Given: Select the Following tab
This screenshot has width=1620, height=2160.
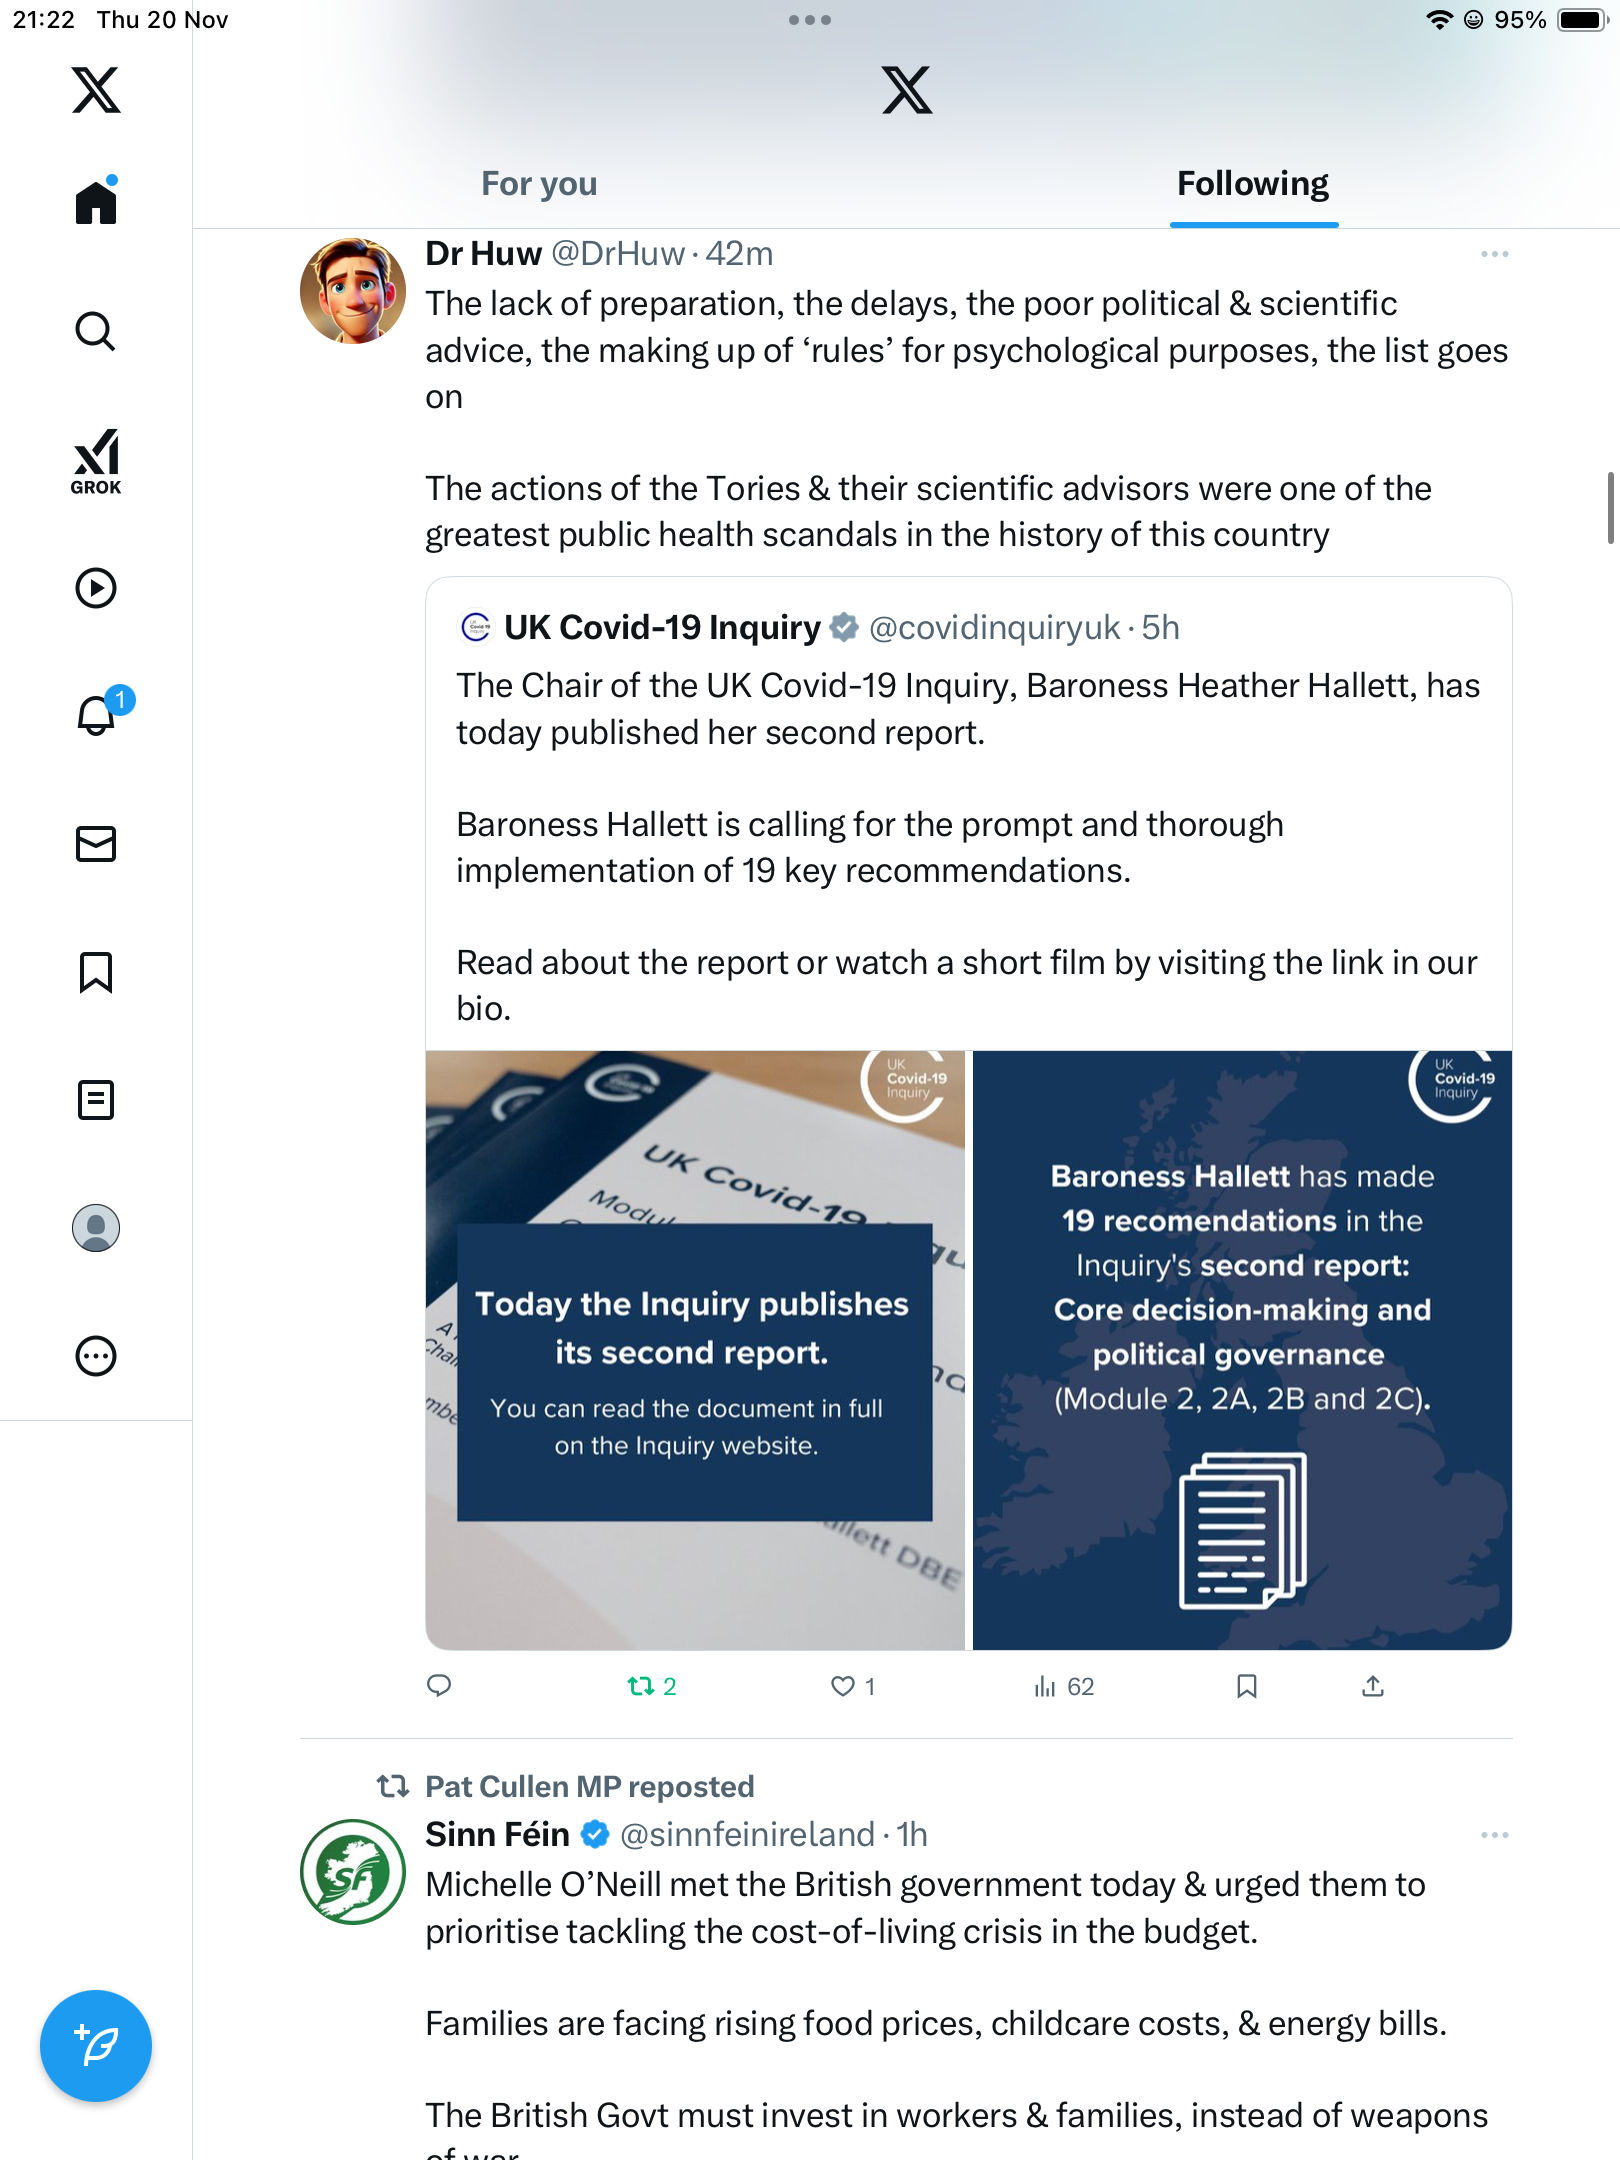Looking at the screenshot, I should pyautogui.click(x=1252, y=184).
